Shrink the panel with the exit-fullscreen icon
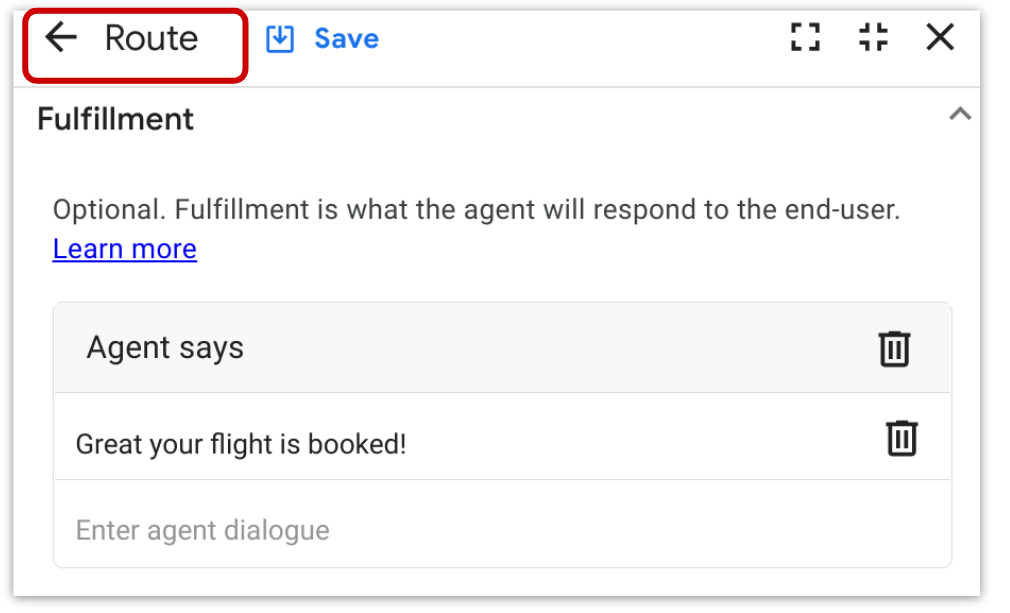The image size is (1010, 613). tap(873, 37)
